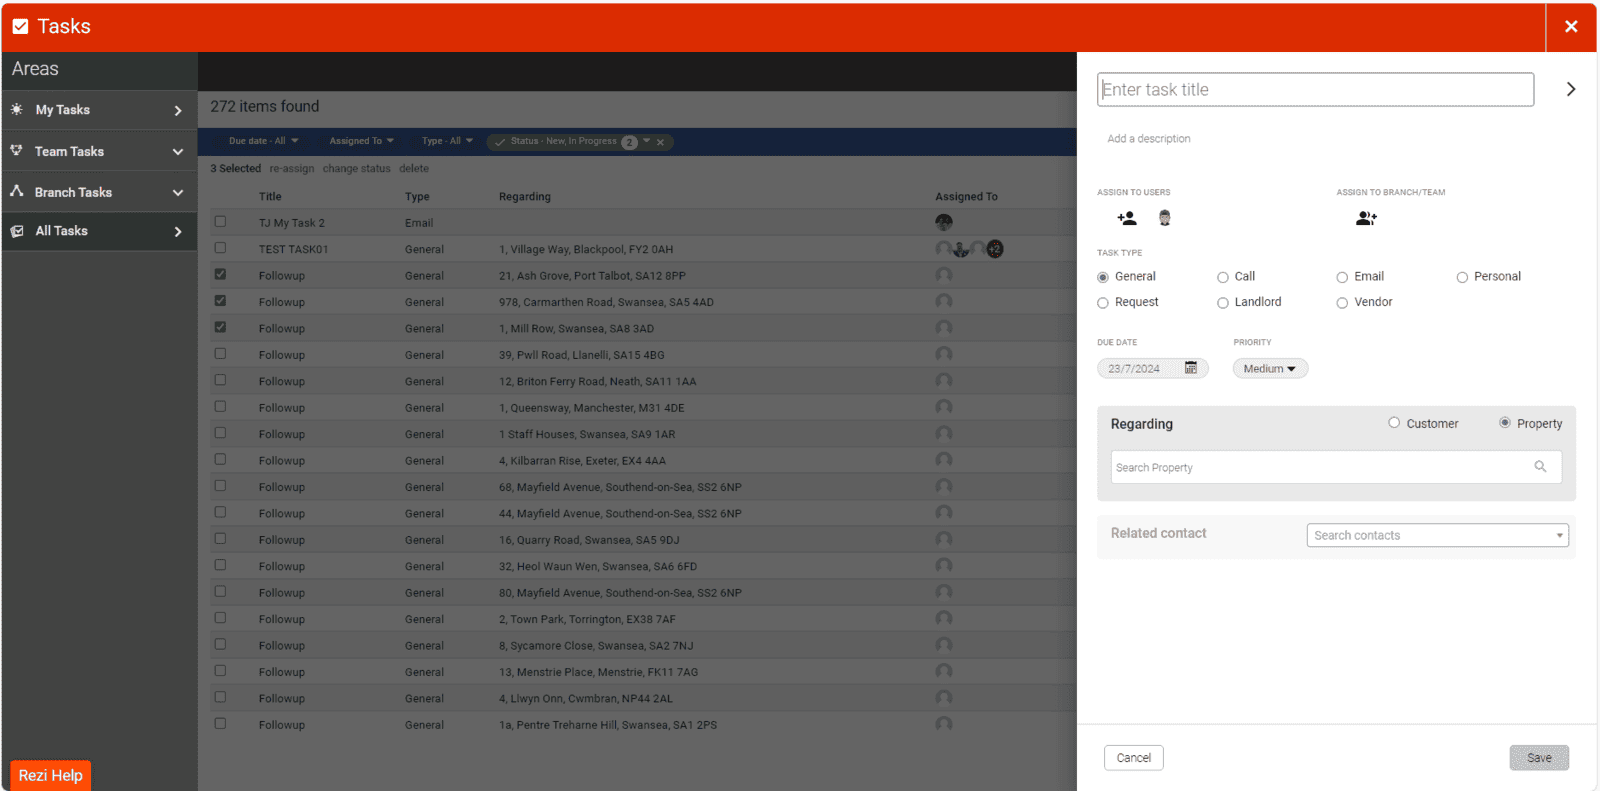Click the Search Property input

(1336, 467)
